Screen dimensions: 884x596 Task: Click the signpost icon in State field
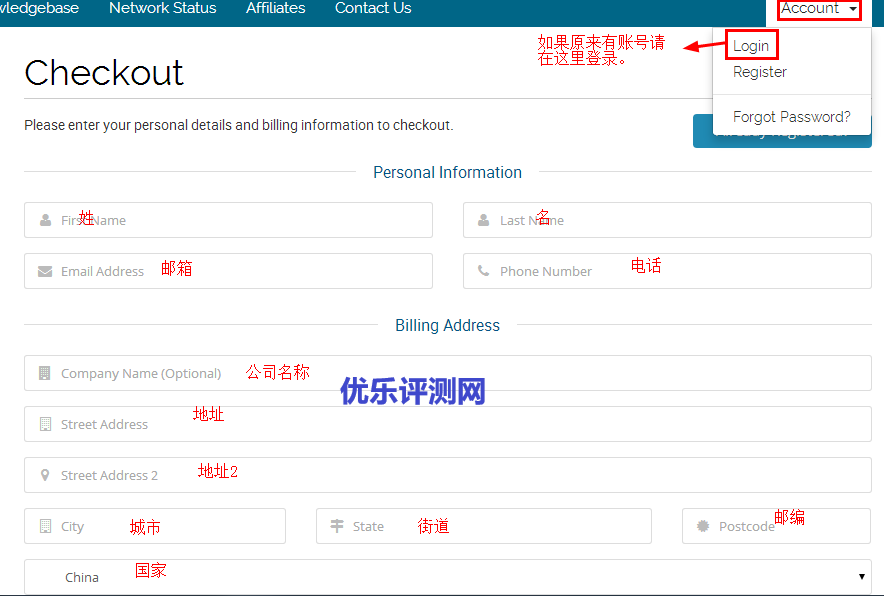[x=337, y=526]
